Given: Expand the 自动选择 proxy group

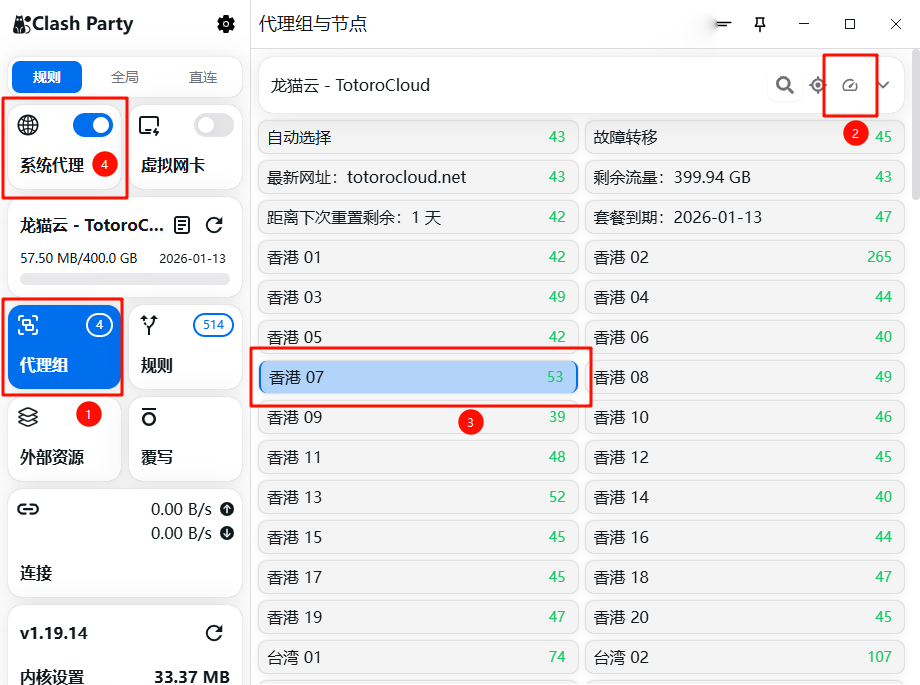Looking at the screenshot, I should tap(417, 137).
